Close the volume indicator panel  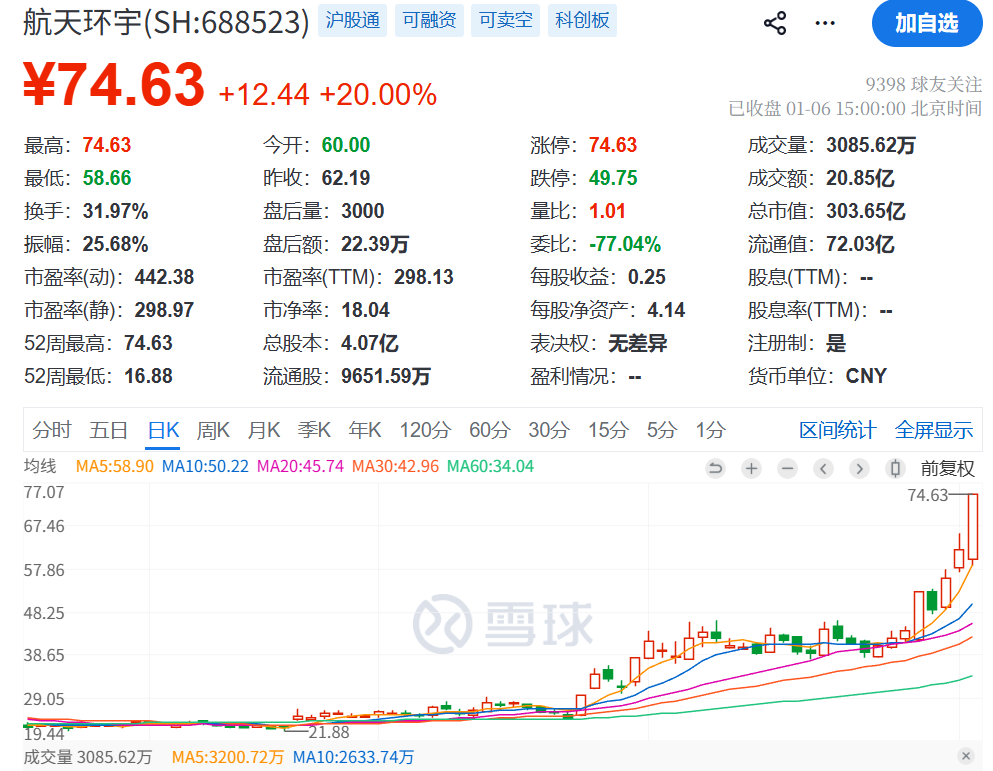[966, 756]
